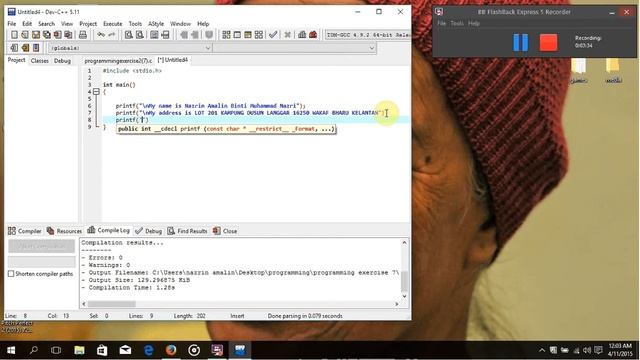Image resolution: width=640 pixels, height=360 pixels.
Task: Click 'Output Size: 129.296875 KiB' log line
Action: coord(136,280)
